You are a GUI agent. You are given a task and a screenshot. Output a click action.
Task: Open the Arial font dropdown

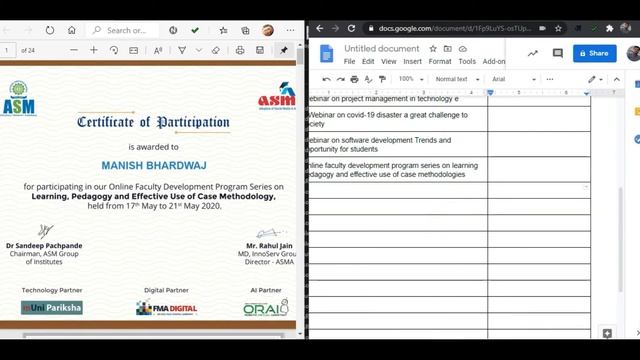point(514,79)
